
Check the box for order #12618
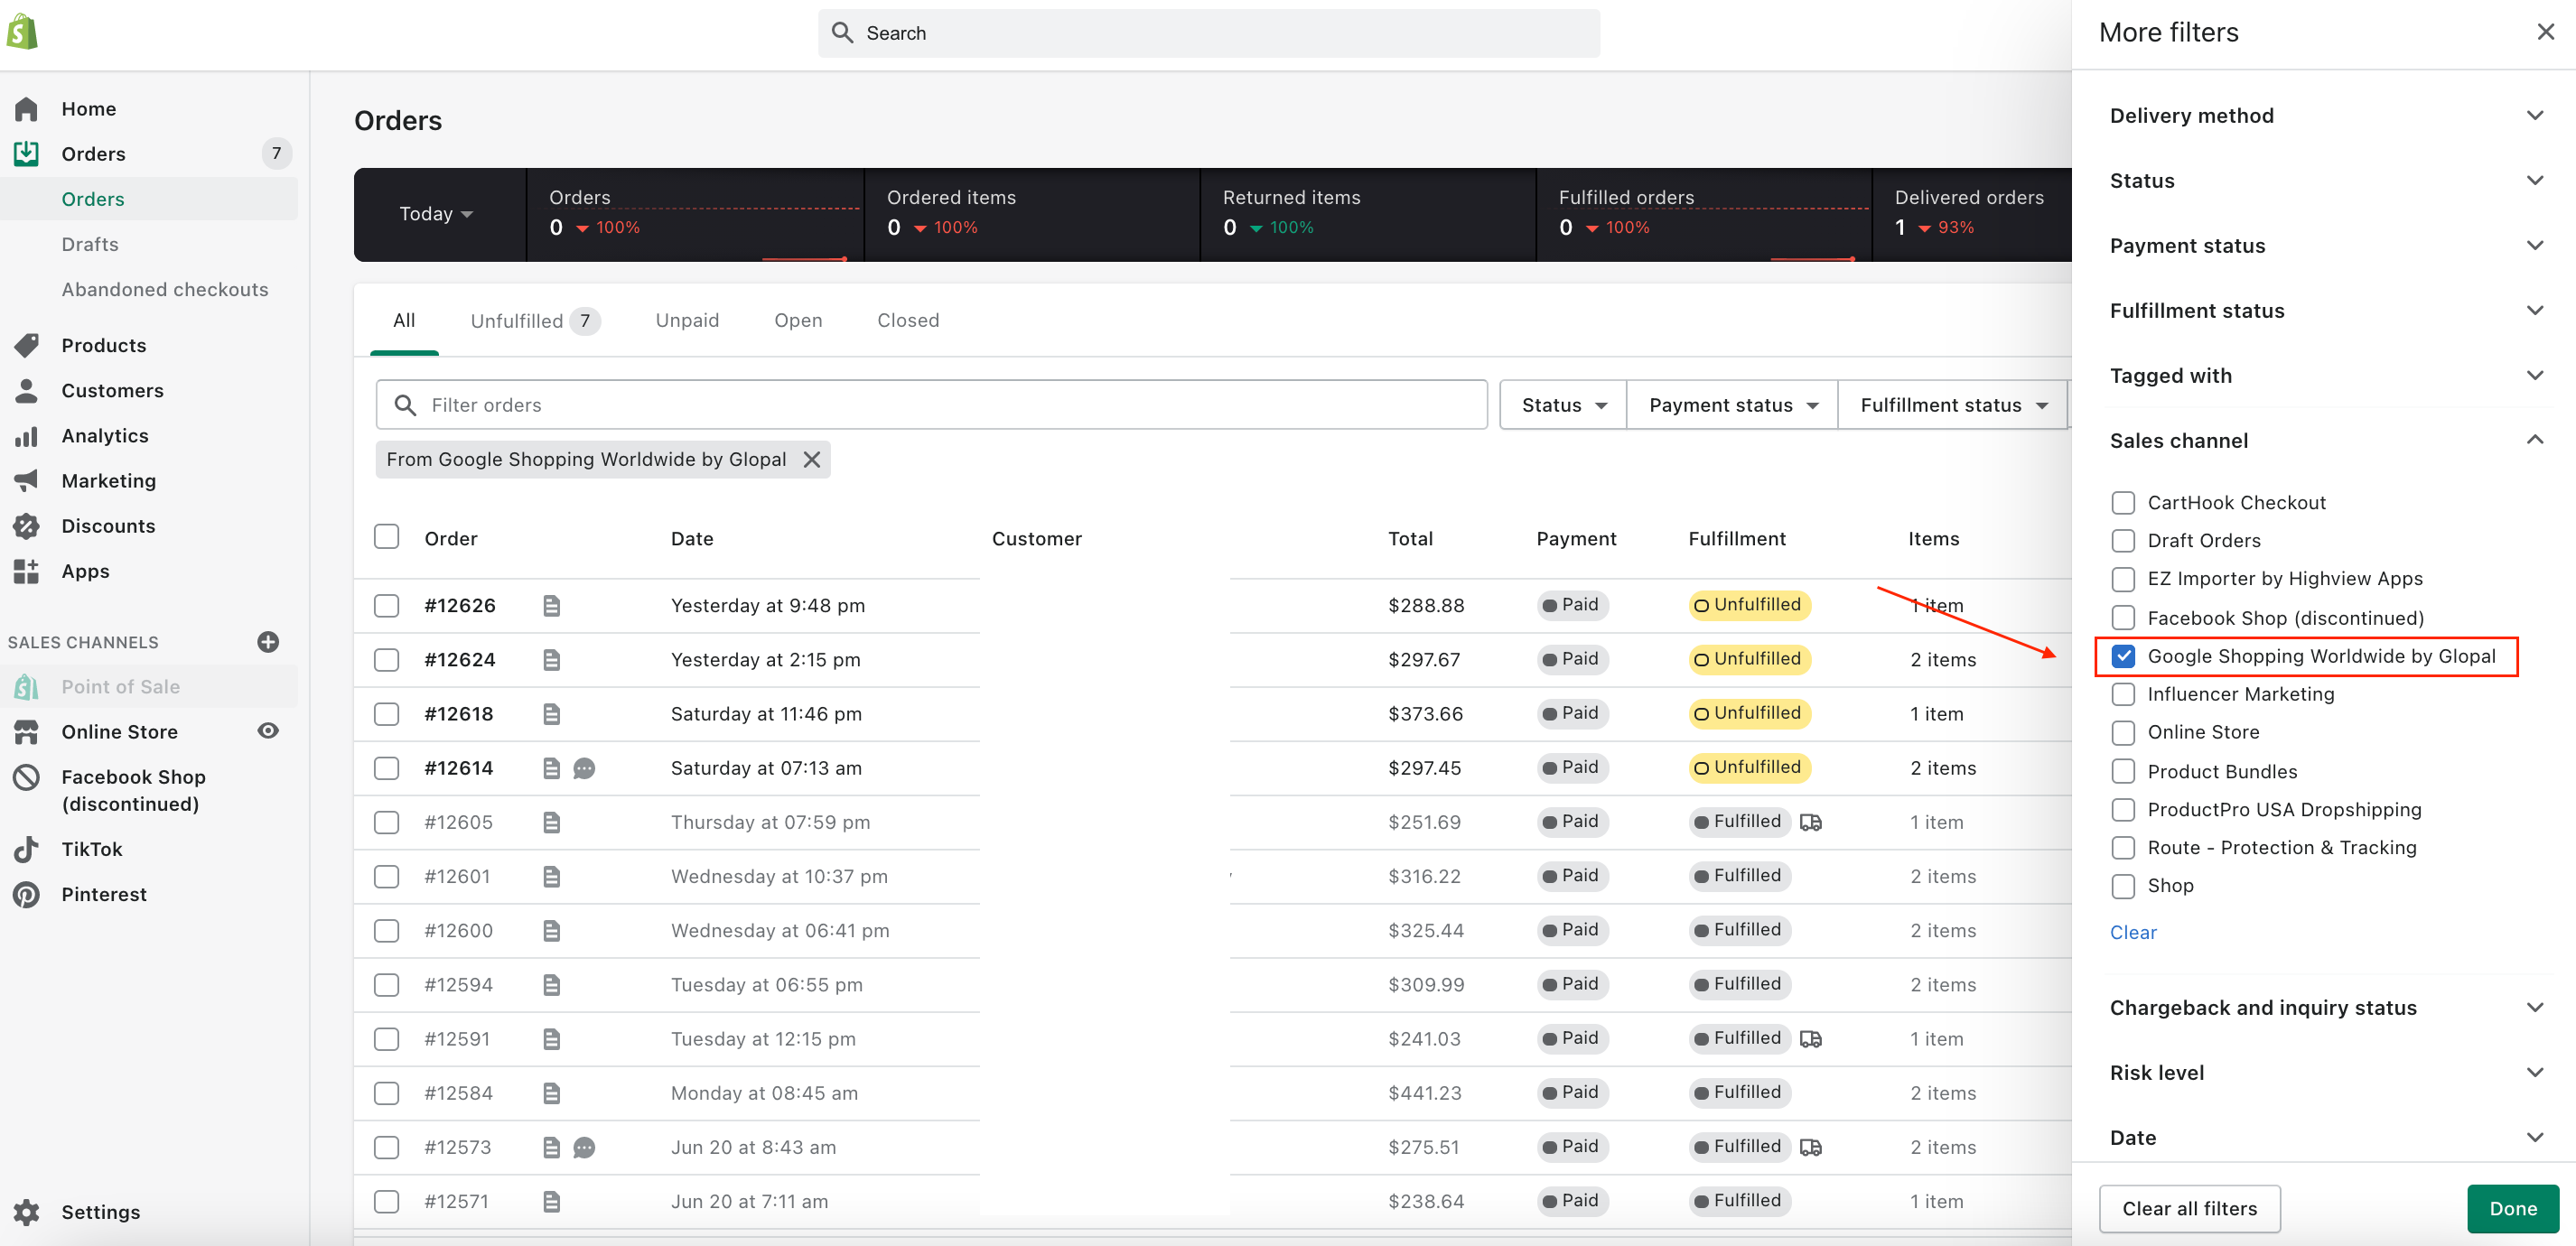pos(386,714)
